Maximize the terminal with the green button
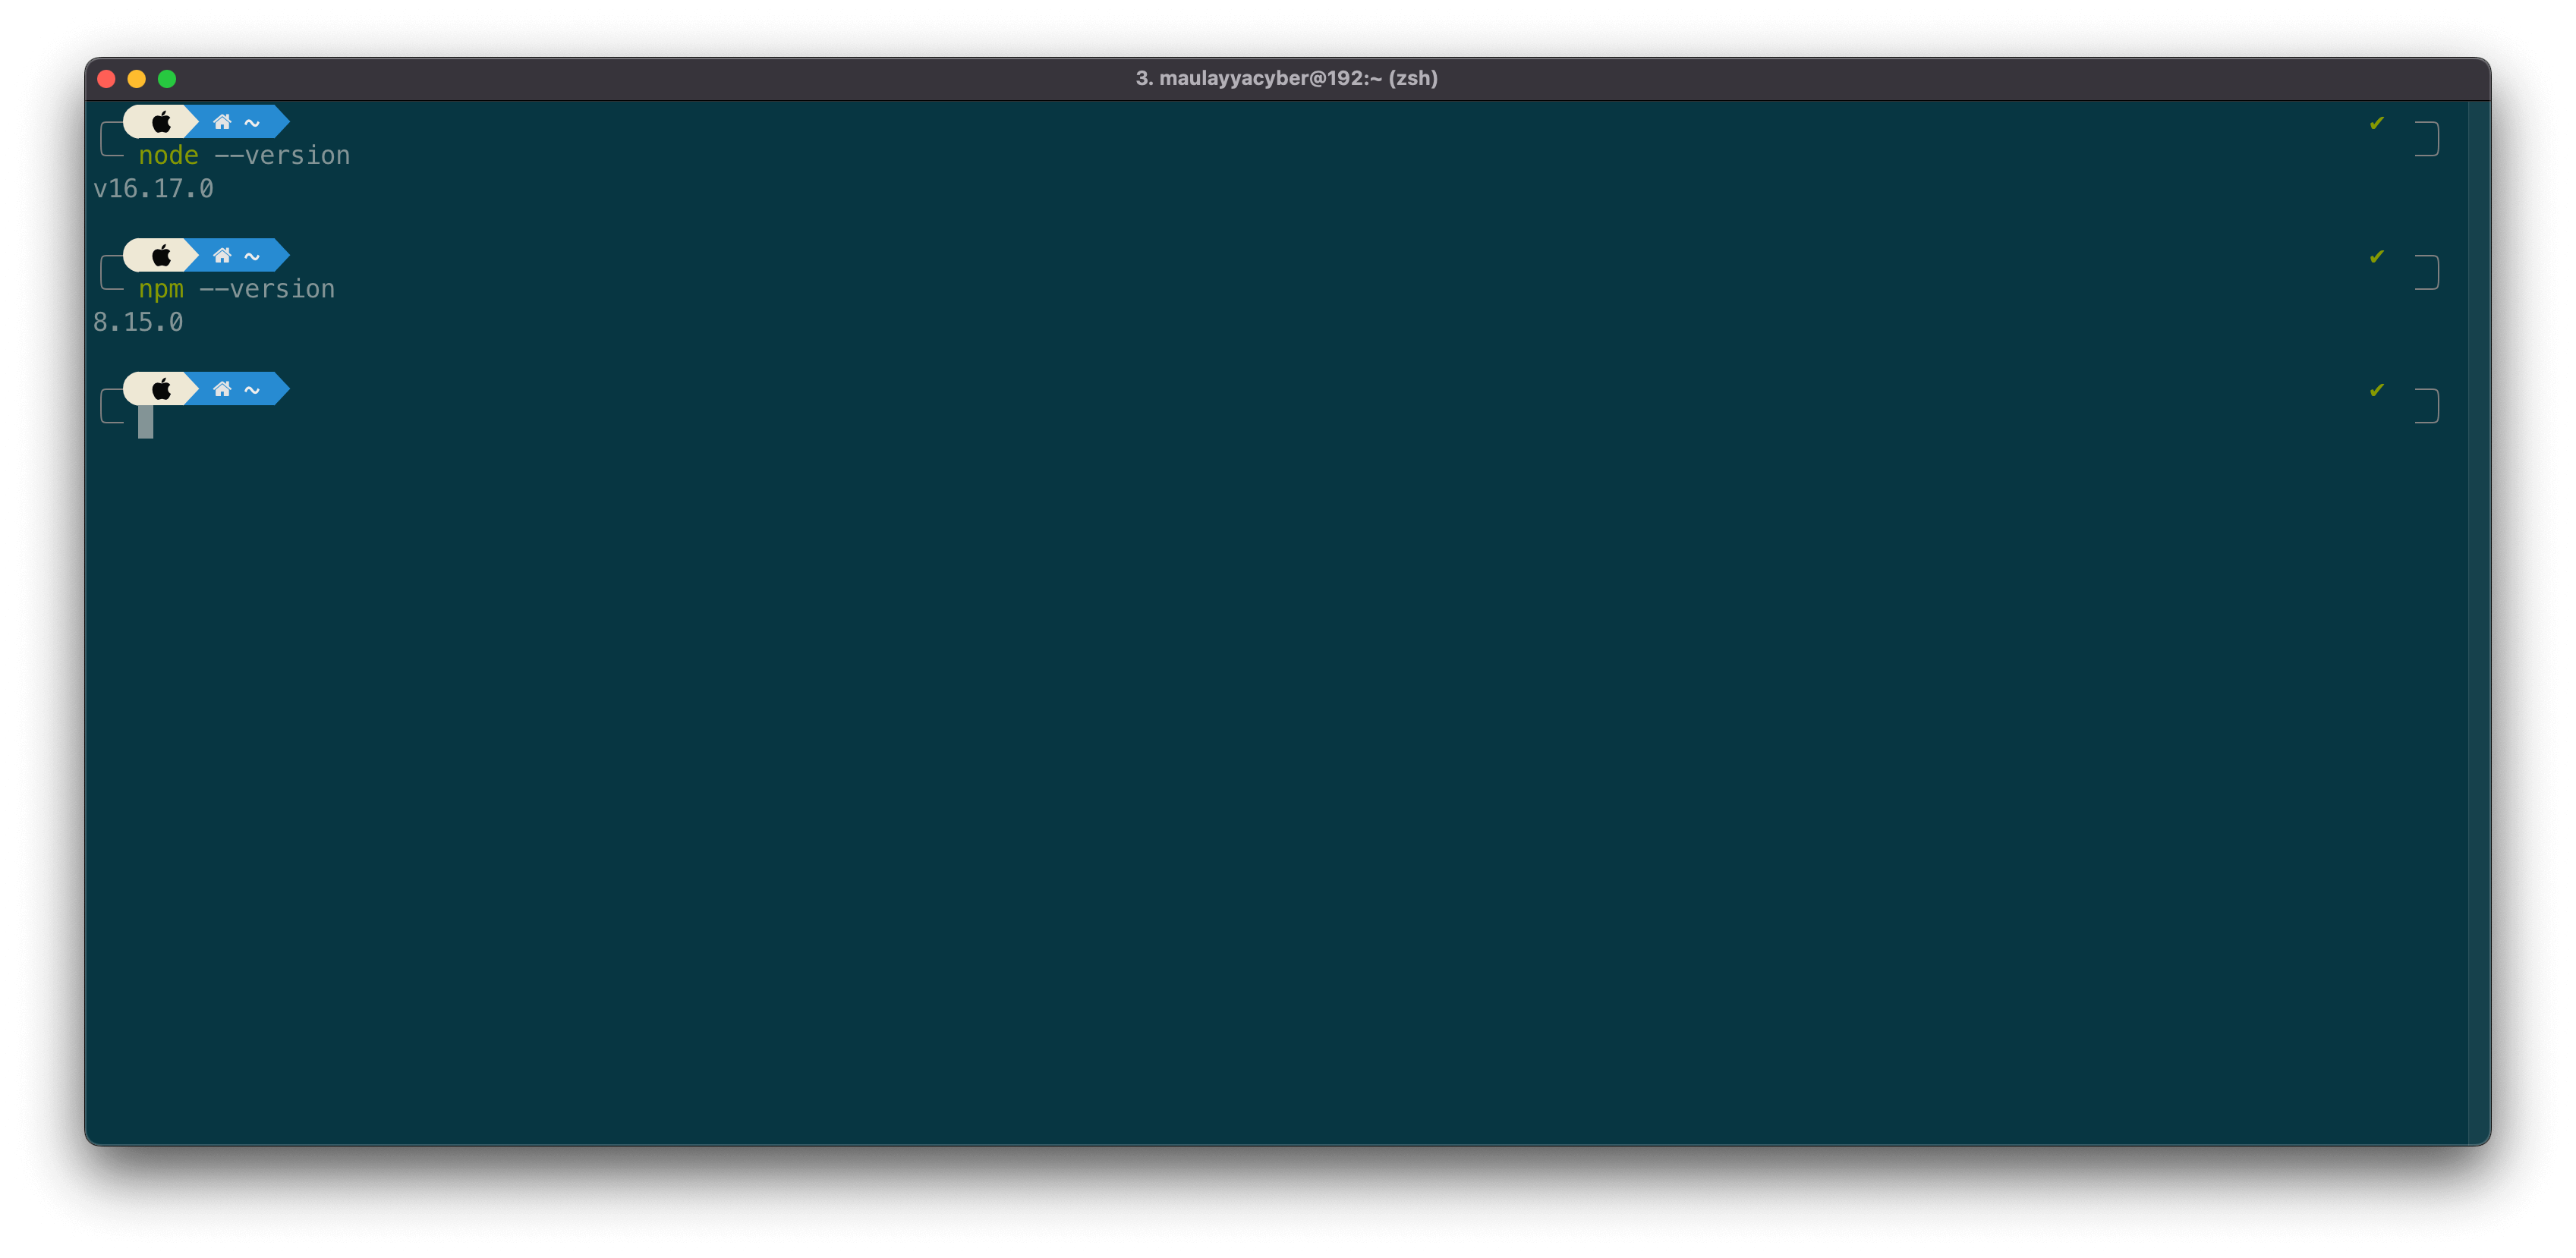 click(167, 79)
